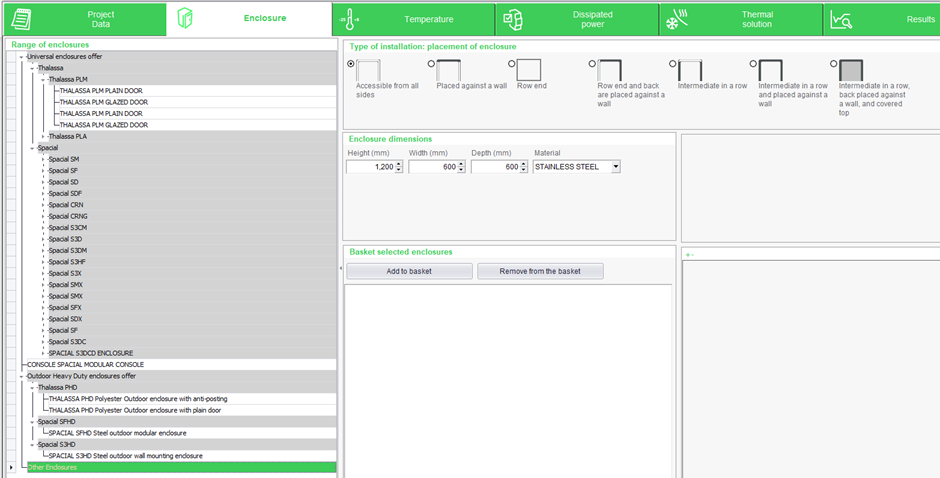Click the Enclosure cabinet icon
The image size is (940, 478).
pyautogui.click(x=186, y=19)
